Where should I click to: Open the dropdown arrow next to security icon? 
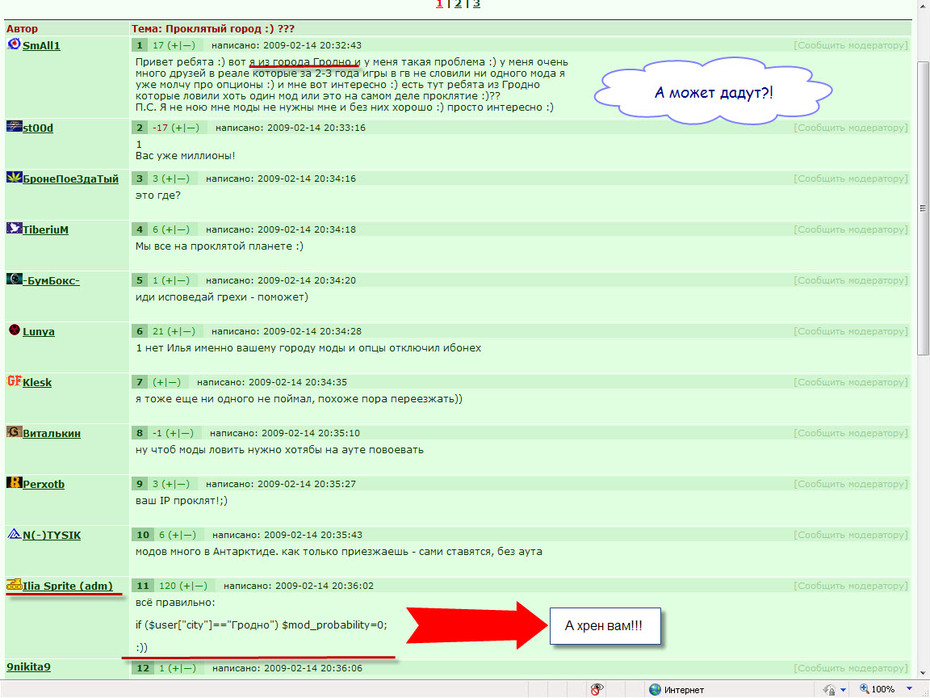(x=843, y=690)
